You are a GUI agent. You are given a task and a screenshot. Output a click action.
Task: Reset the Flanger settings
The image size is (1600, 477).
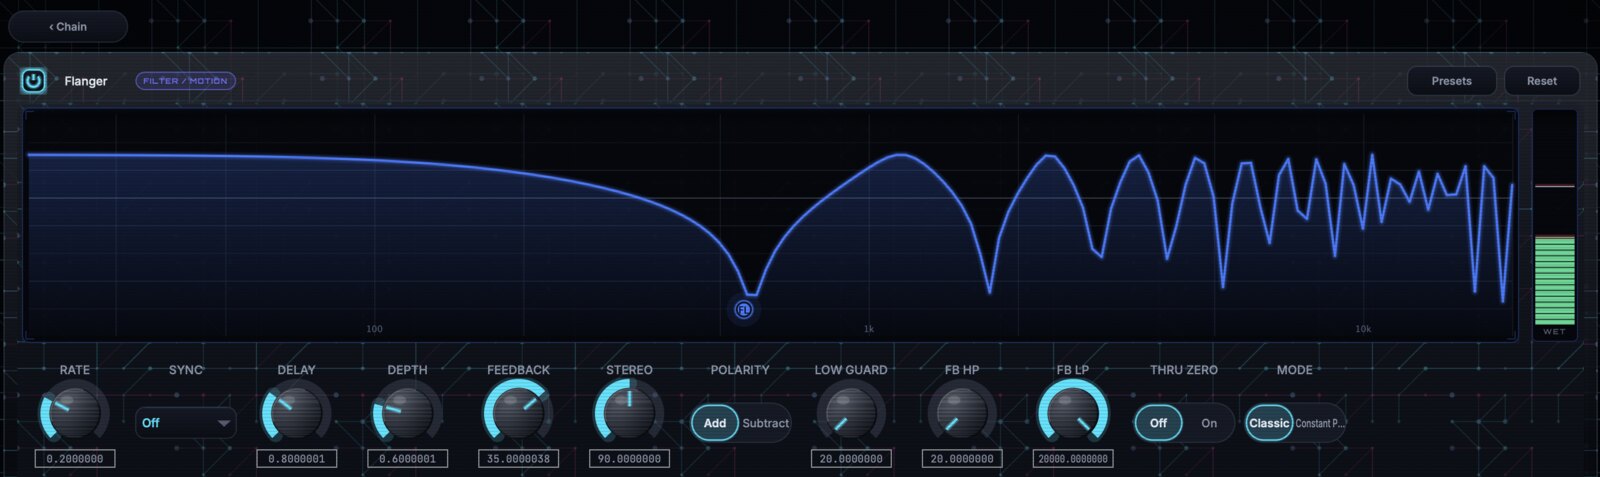coord(1541,81)
